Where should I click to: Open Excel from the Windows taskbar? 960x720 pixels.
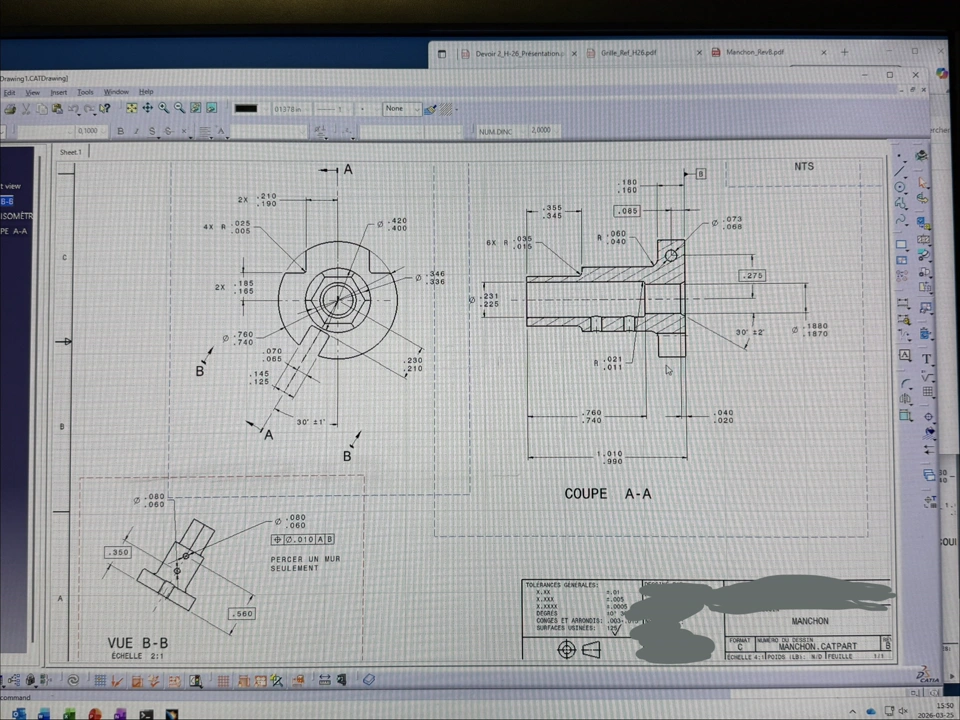click(69, 714)
